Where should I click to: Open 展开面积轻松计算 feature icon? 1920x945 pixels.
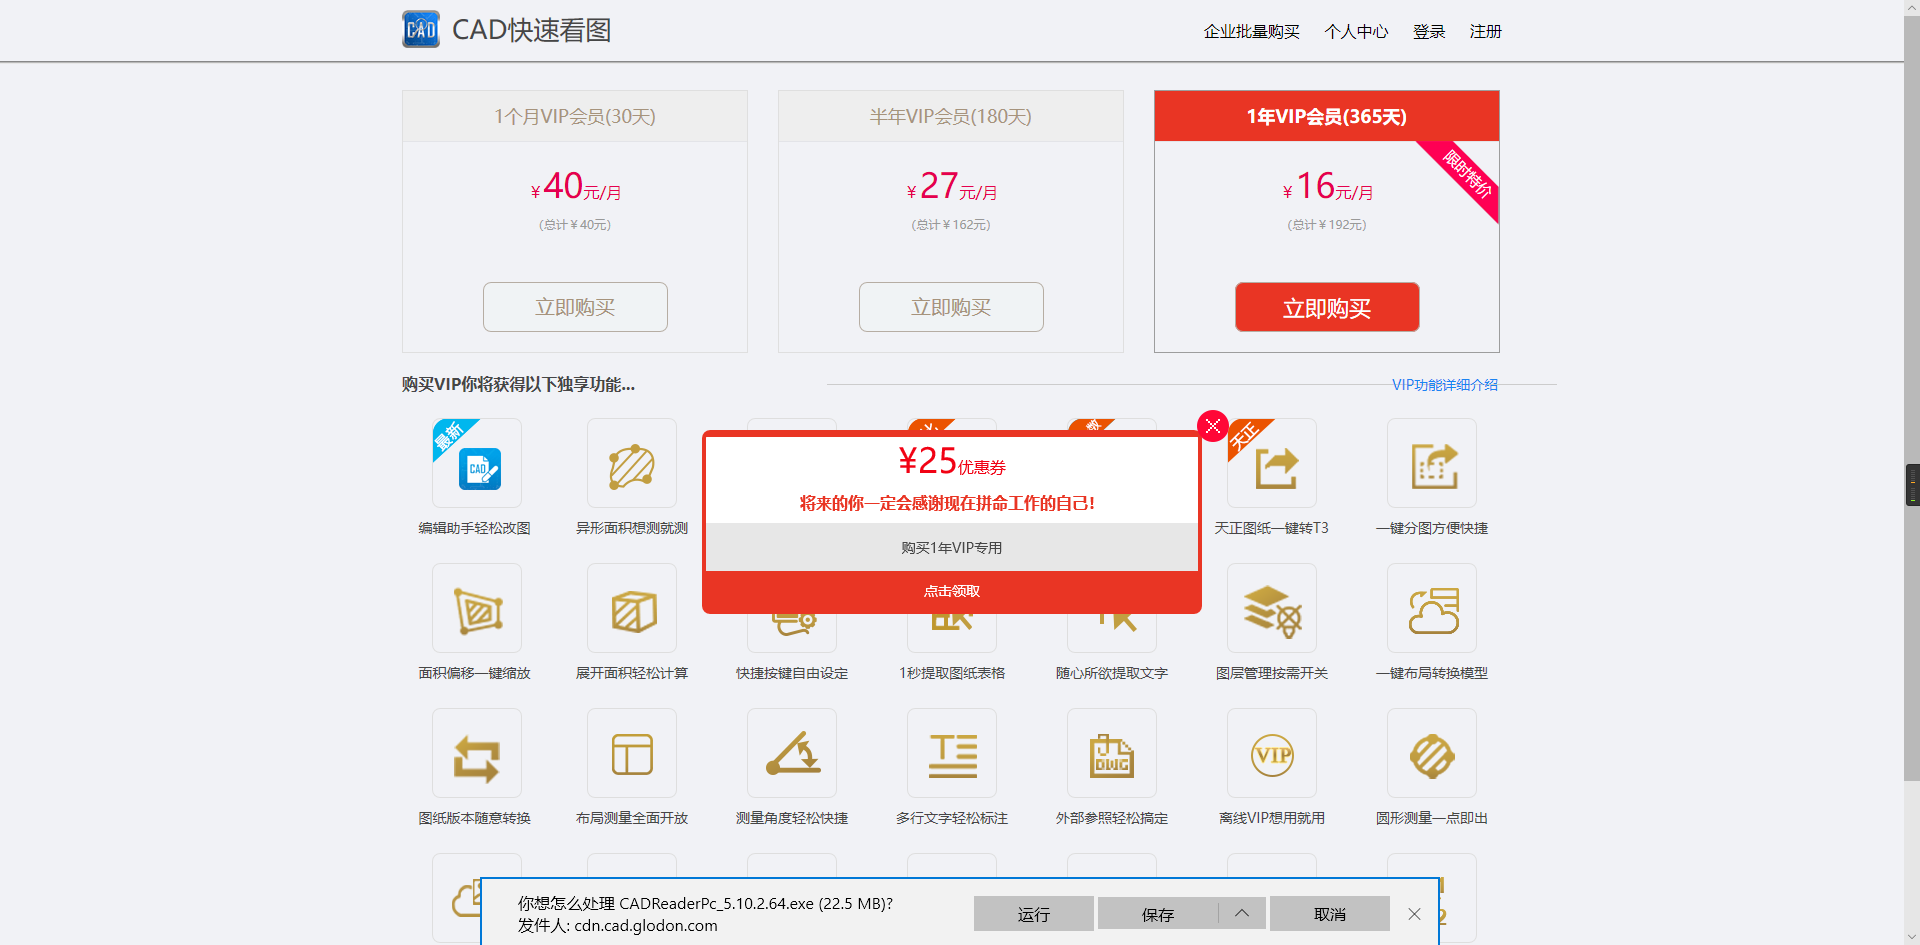point(632,608)
